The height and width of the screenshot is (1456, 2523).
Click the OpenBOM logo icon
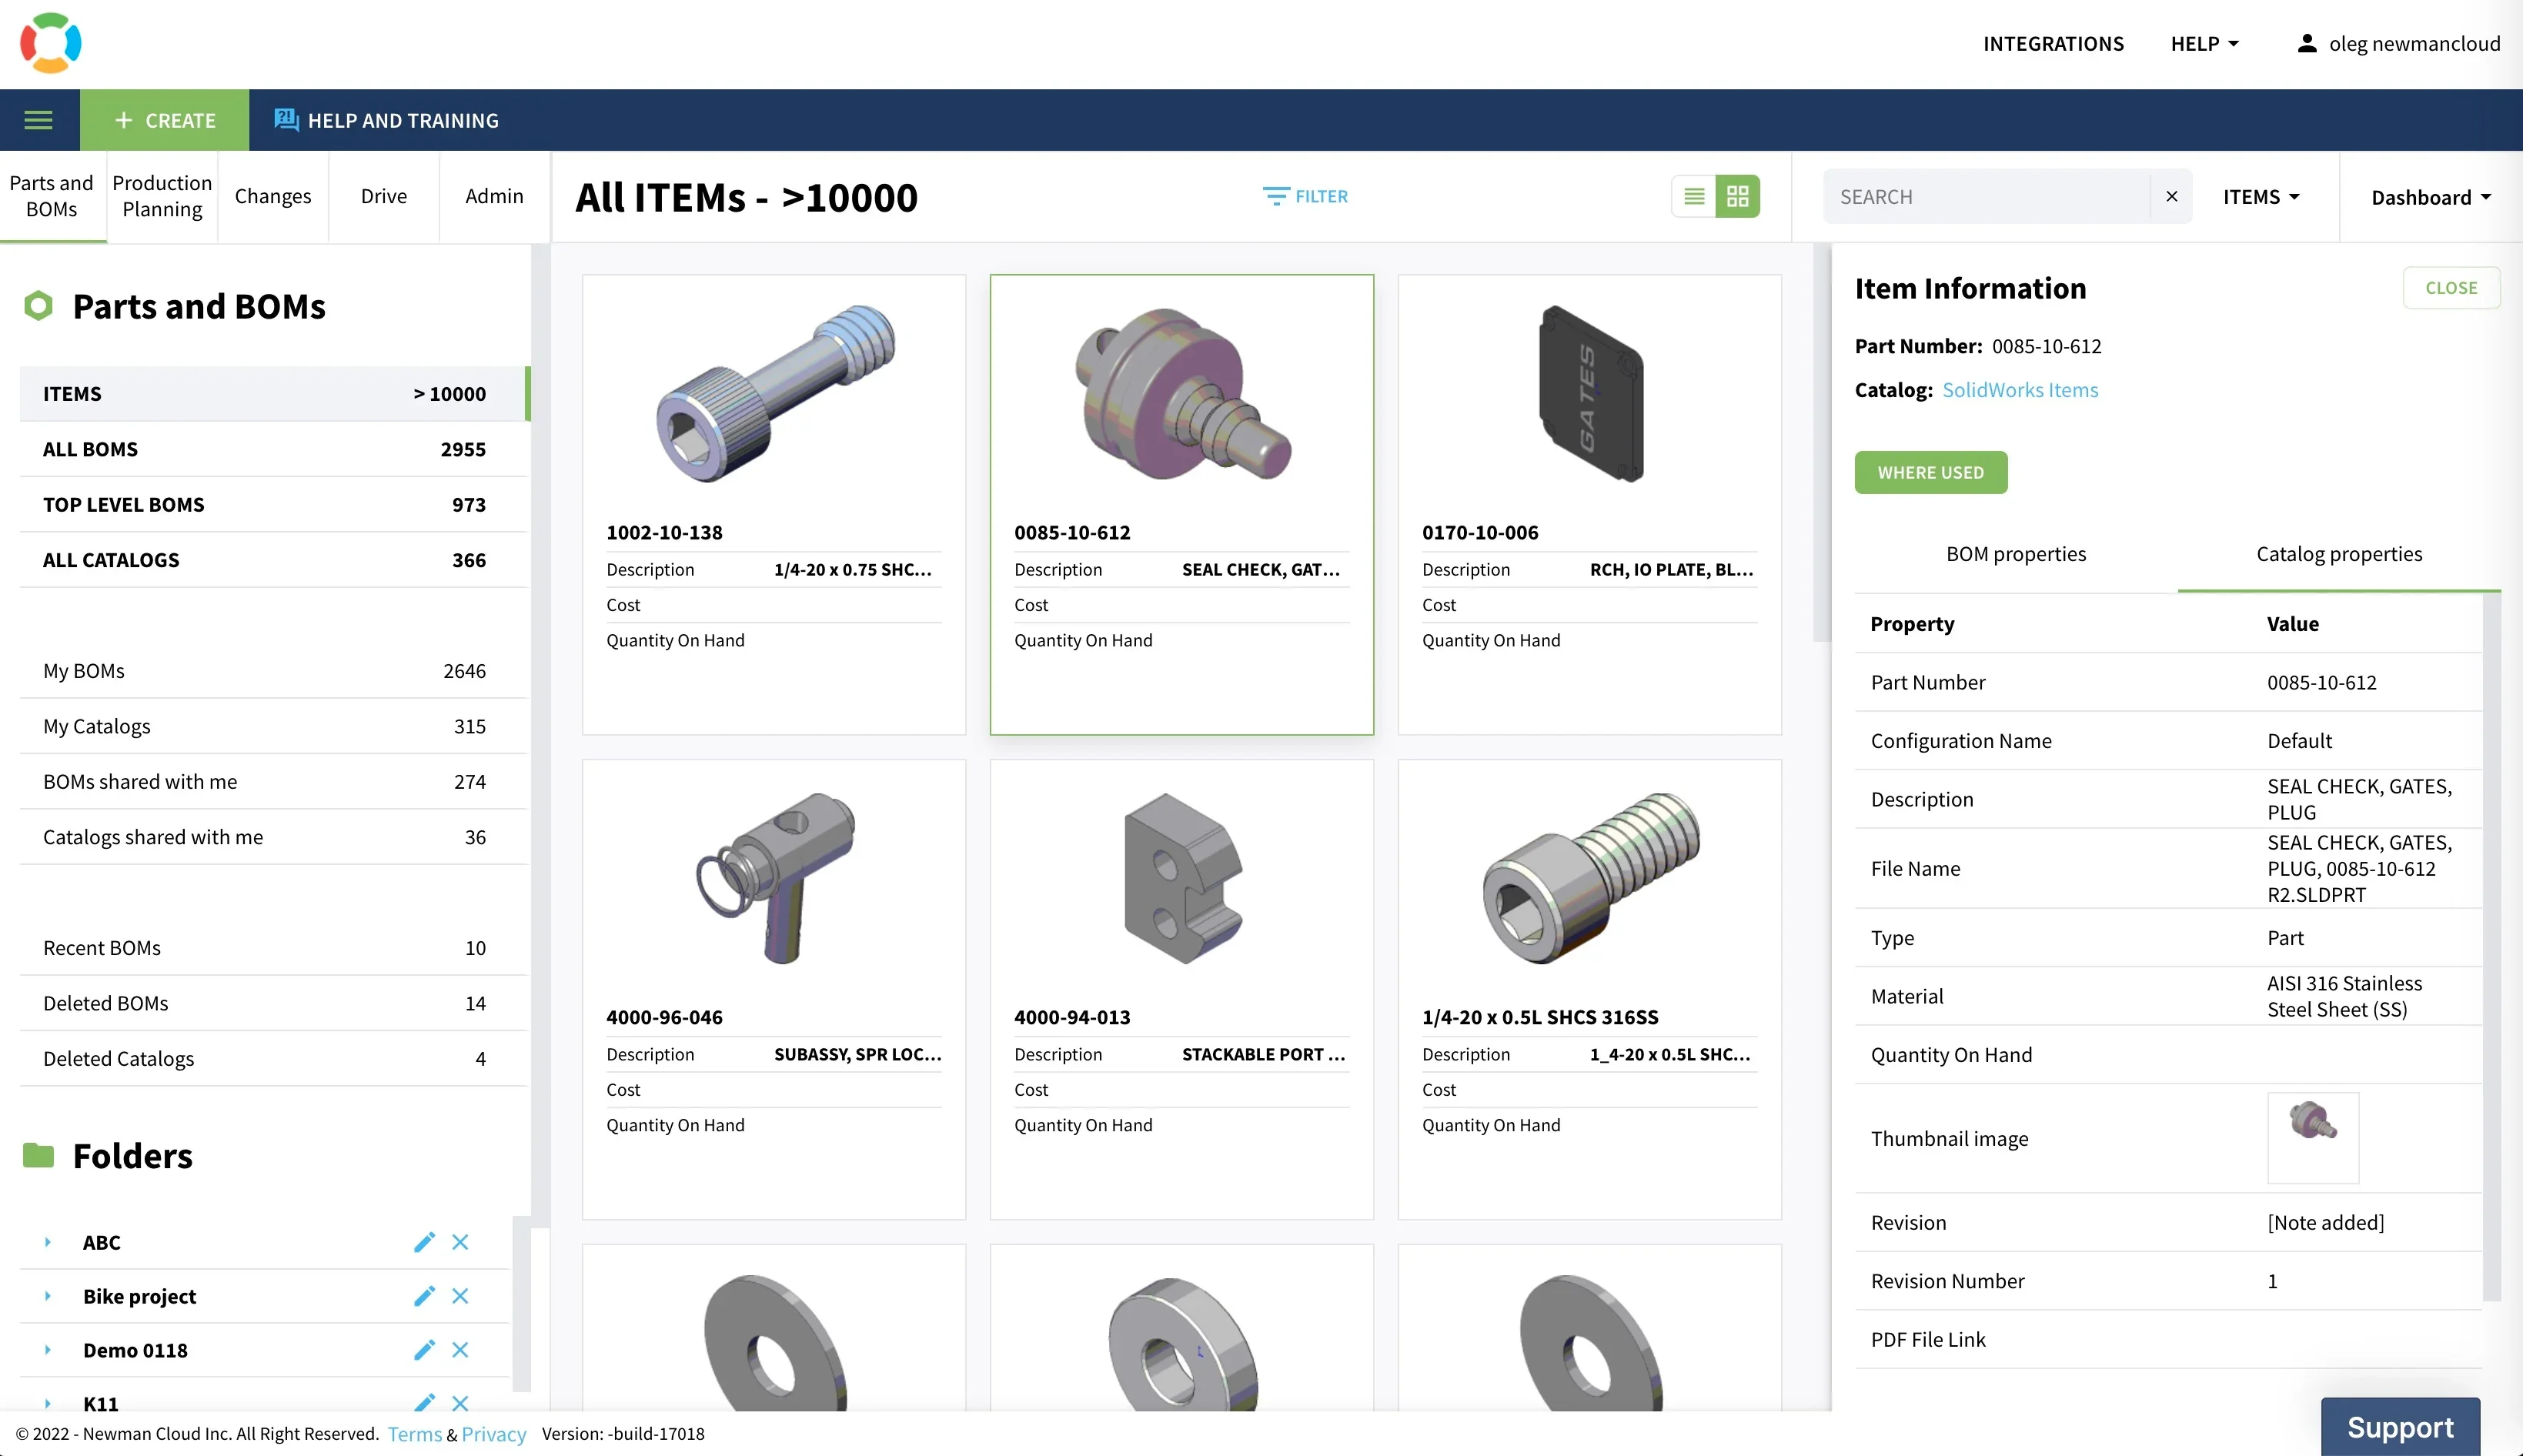pos(50,43)
